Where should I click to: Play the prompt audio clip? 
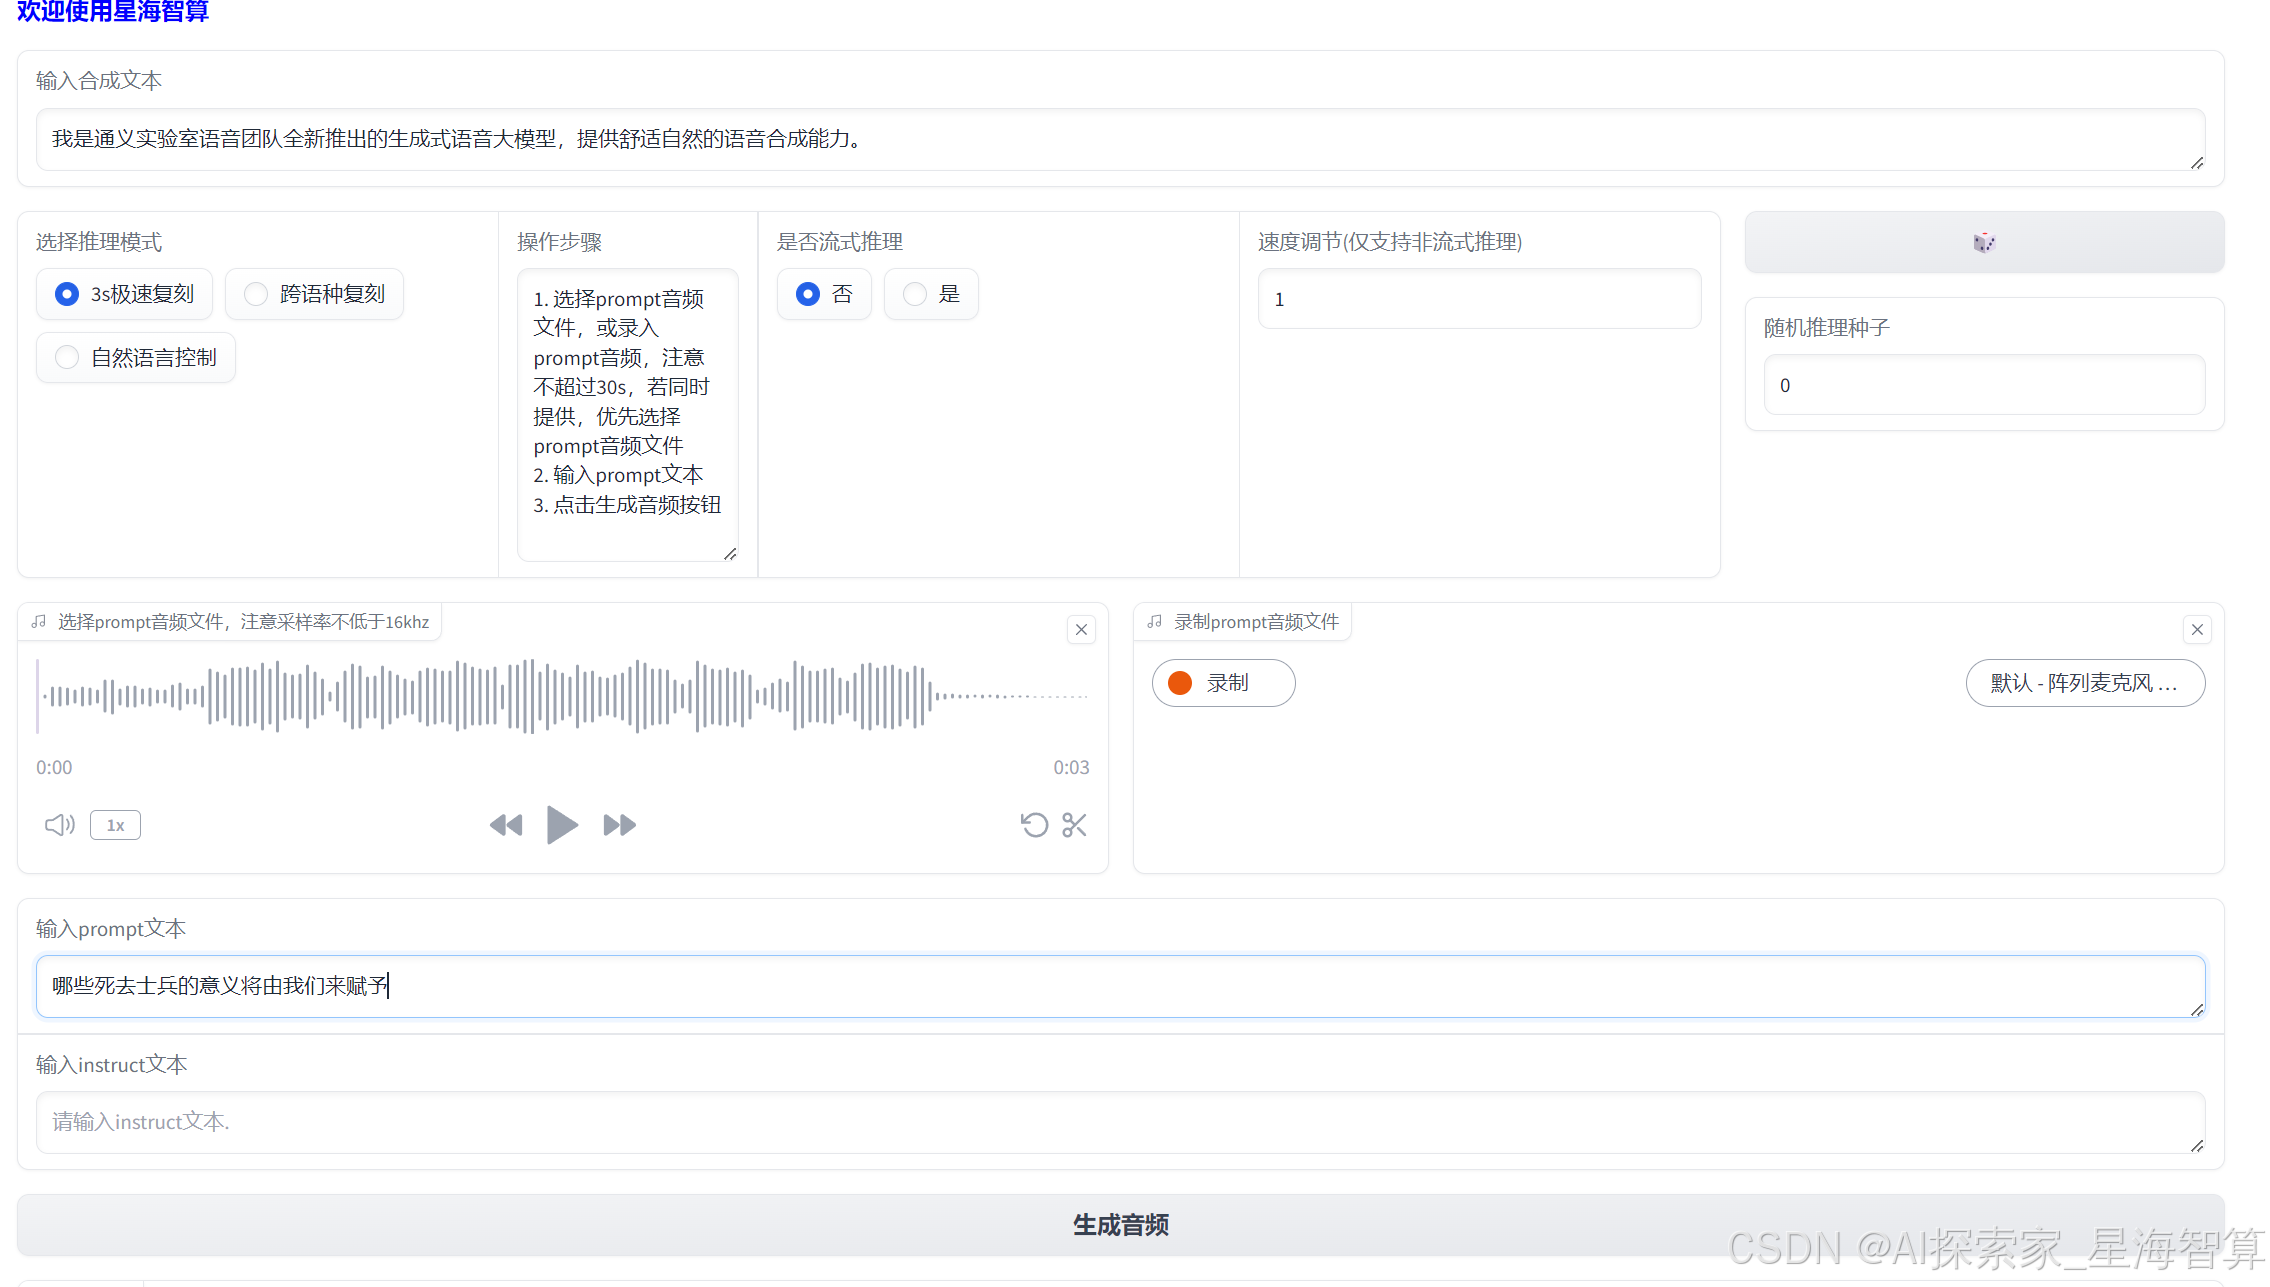click(562, 825)
